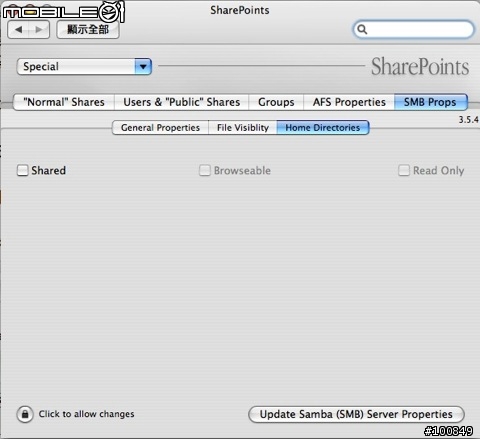Toggle the Browseable checkbox
Screen dimensions: 480x439
205,170
